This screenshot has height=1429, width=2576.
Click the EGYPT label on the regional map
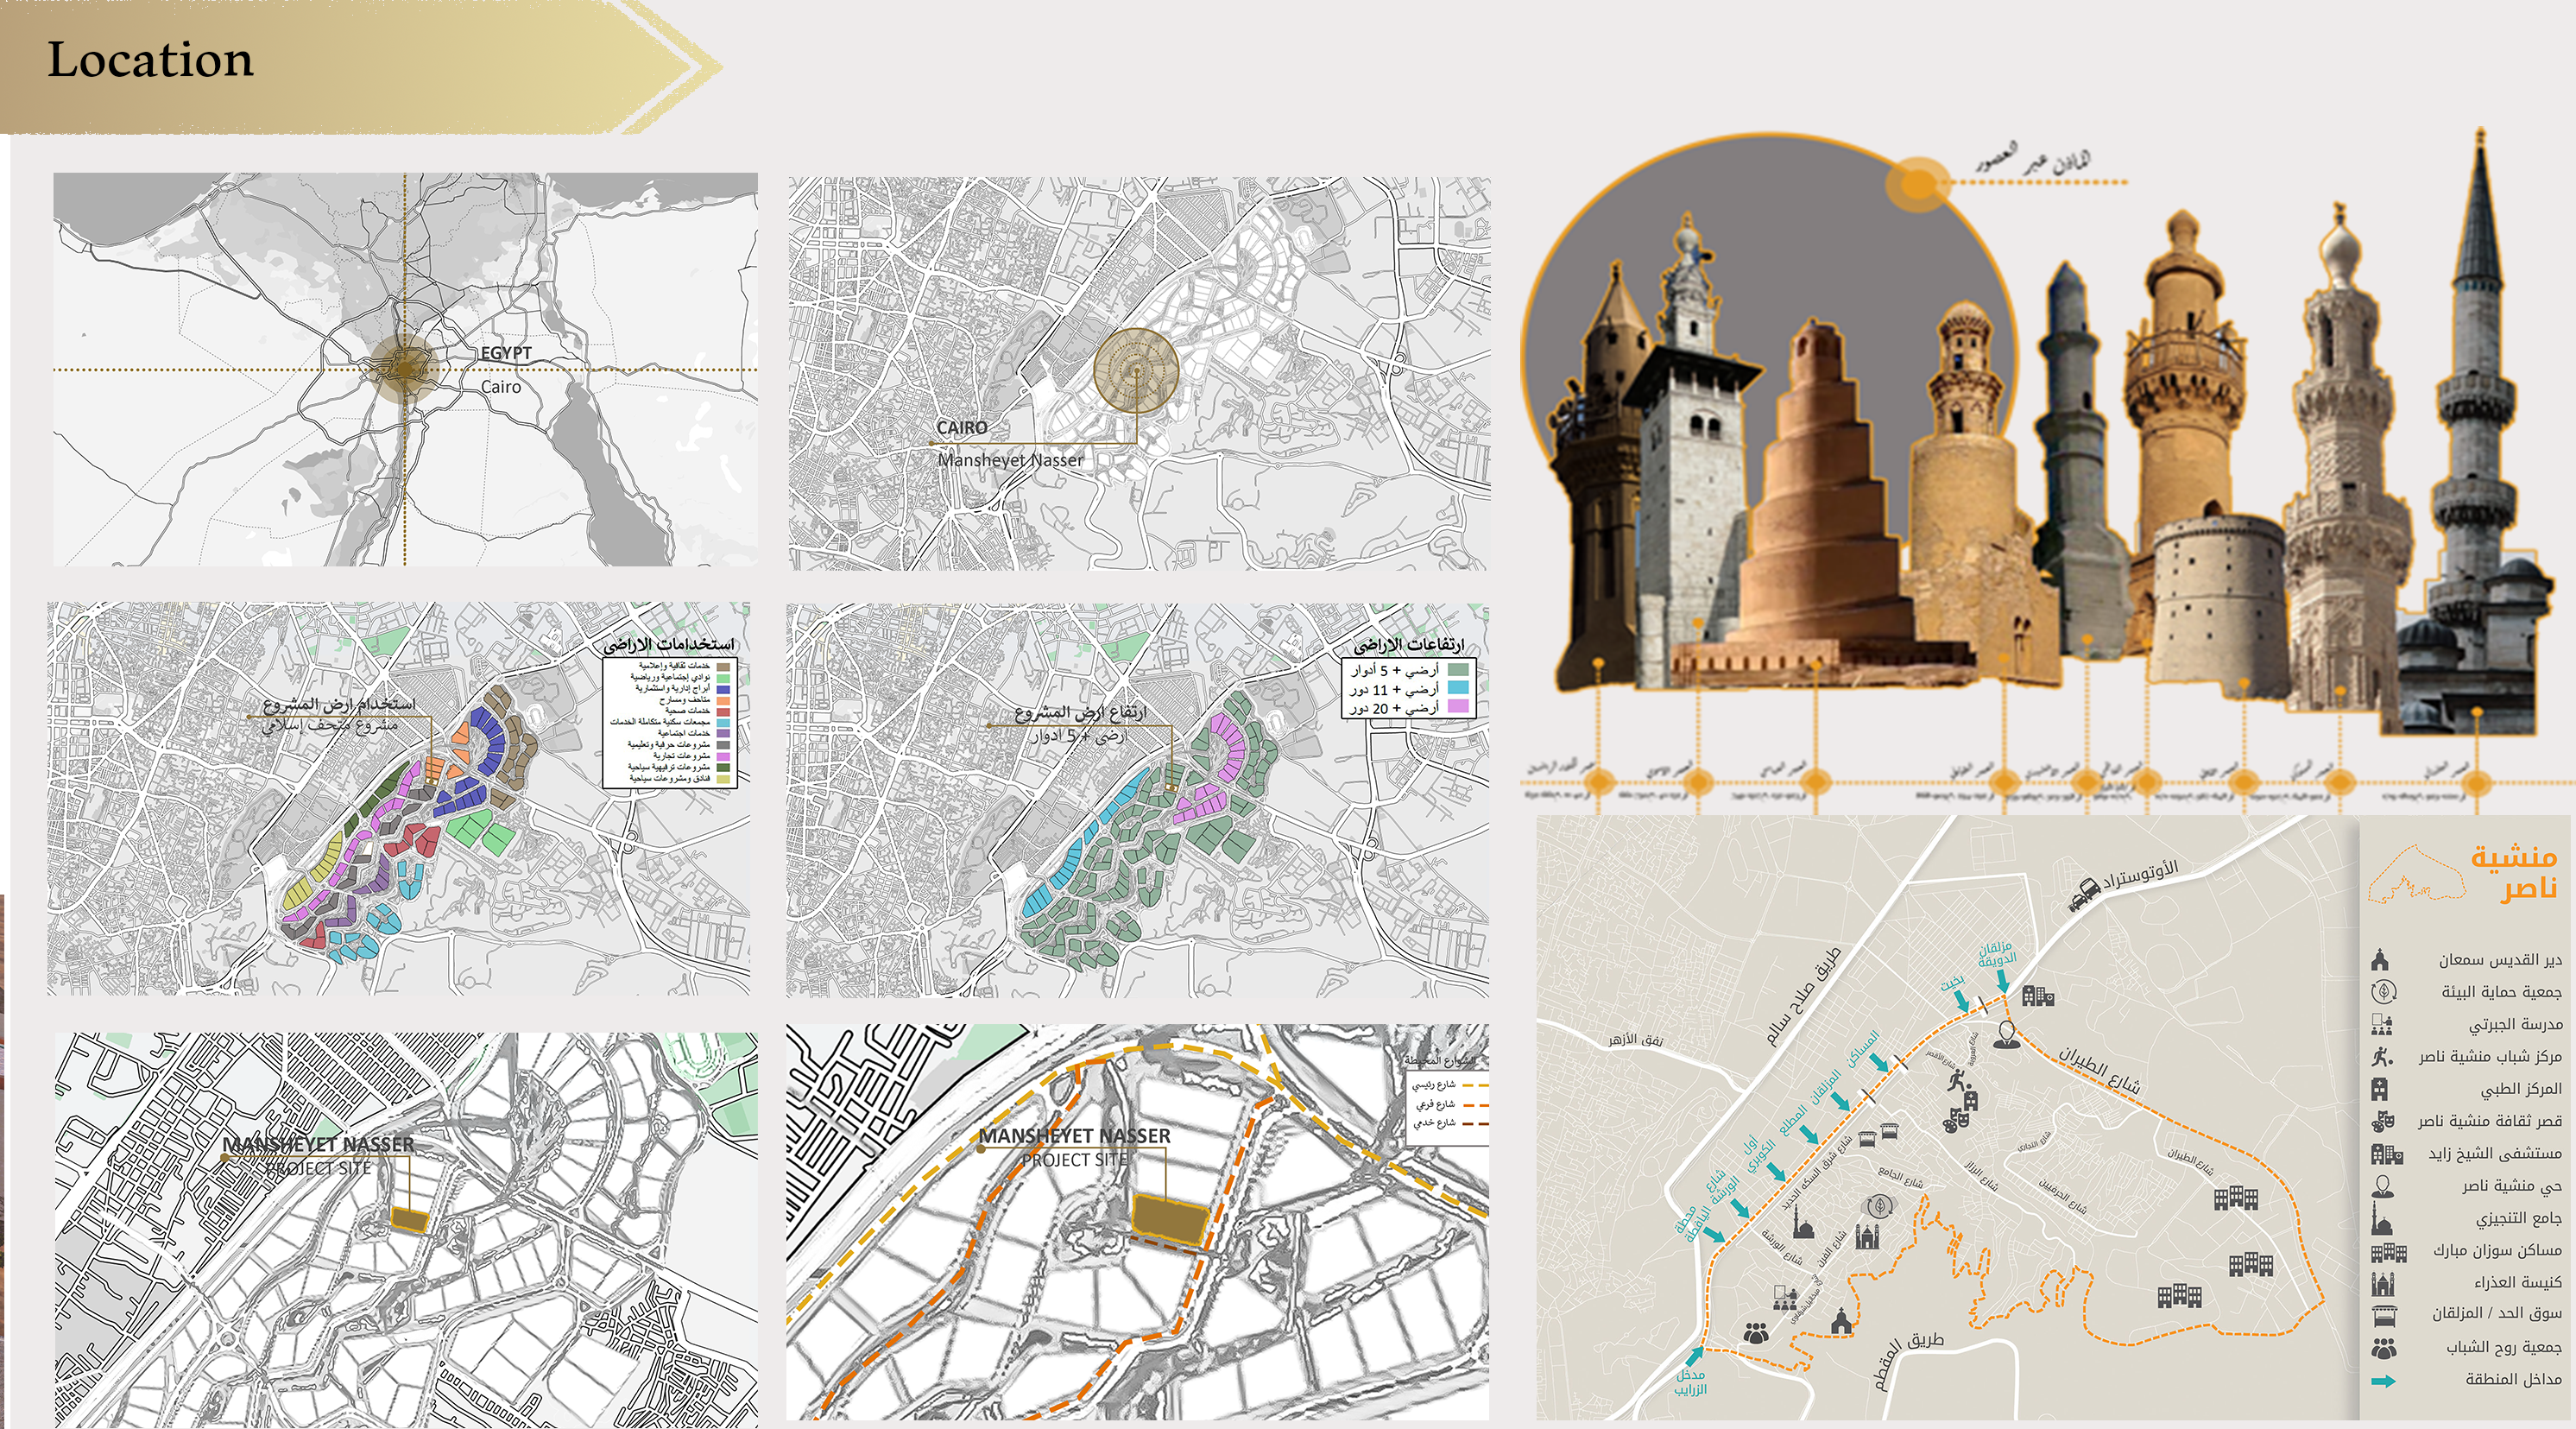point(506,353)
